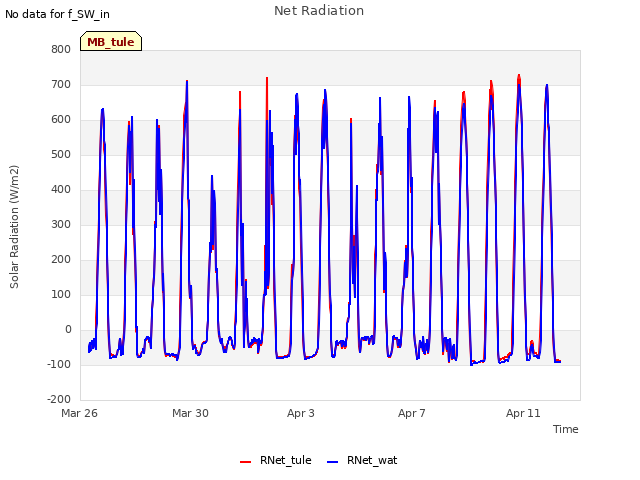
Task: Toggle the RNet_tule legend entry
Action: pyautogui.click(x=276, y=460)
